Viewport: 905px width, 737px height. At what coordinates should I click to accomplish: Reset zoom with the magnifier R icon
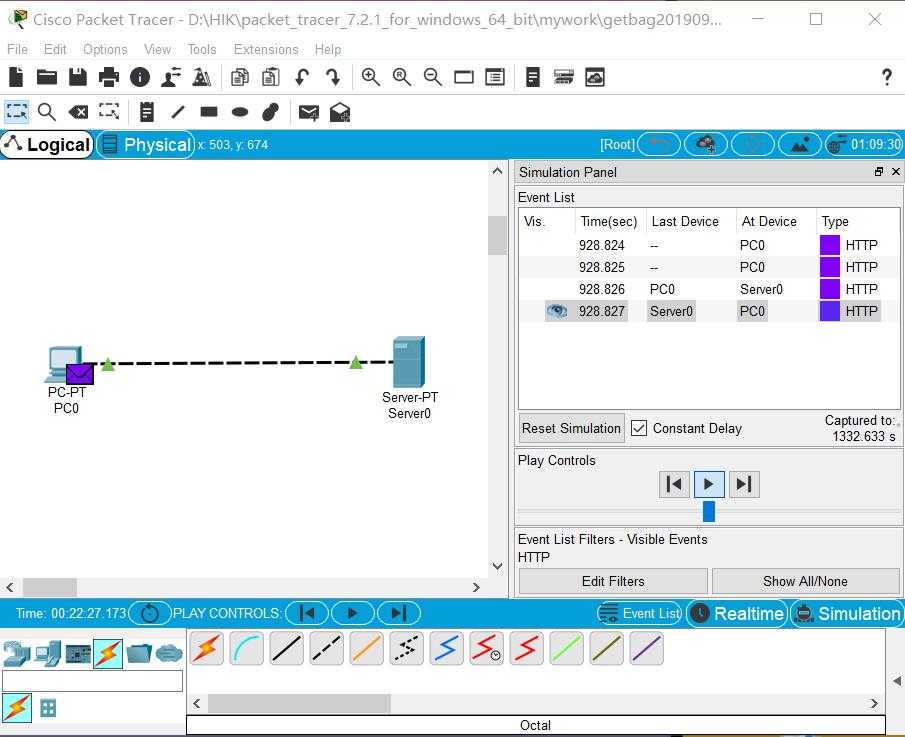[x=402, y=77]
